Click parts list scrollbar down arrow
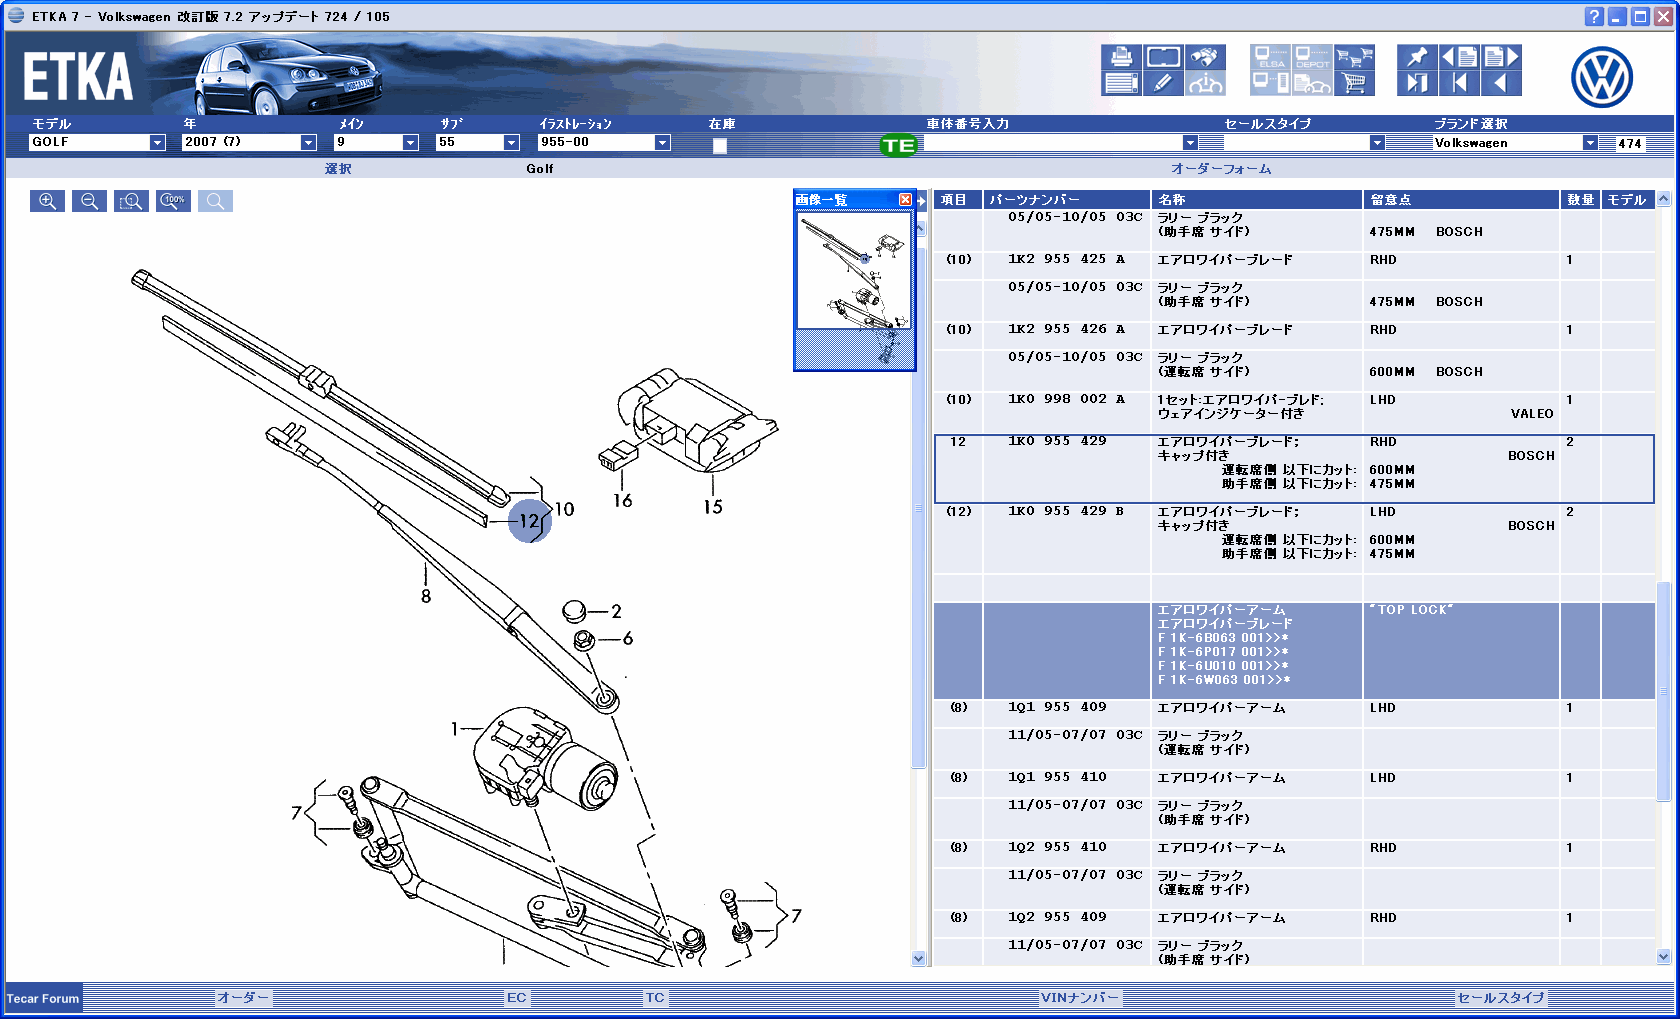Viewport: 1680px width, 1019px height. (x=1663, y=957)
